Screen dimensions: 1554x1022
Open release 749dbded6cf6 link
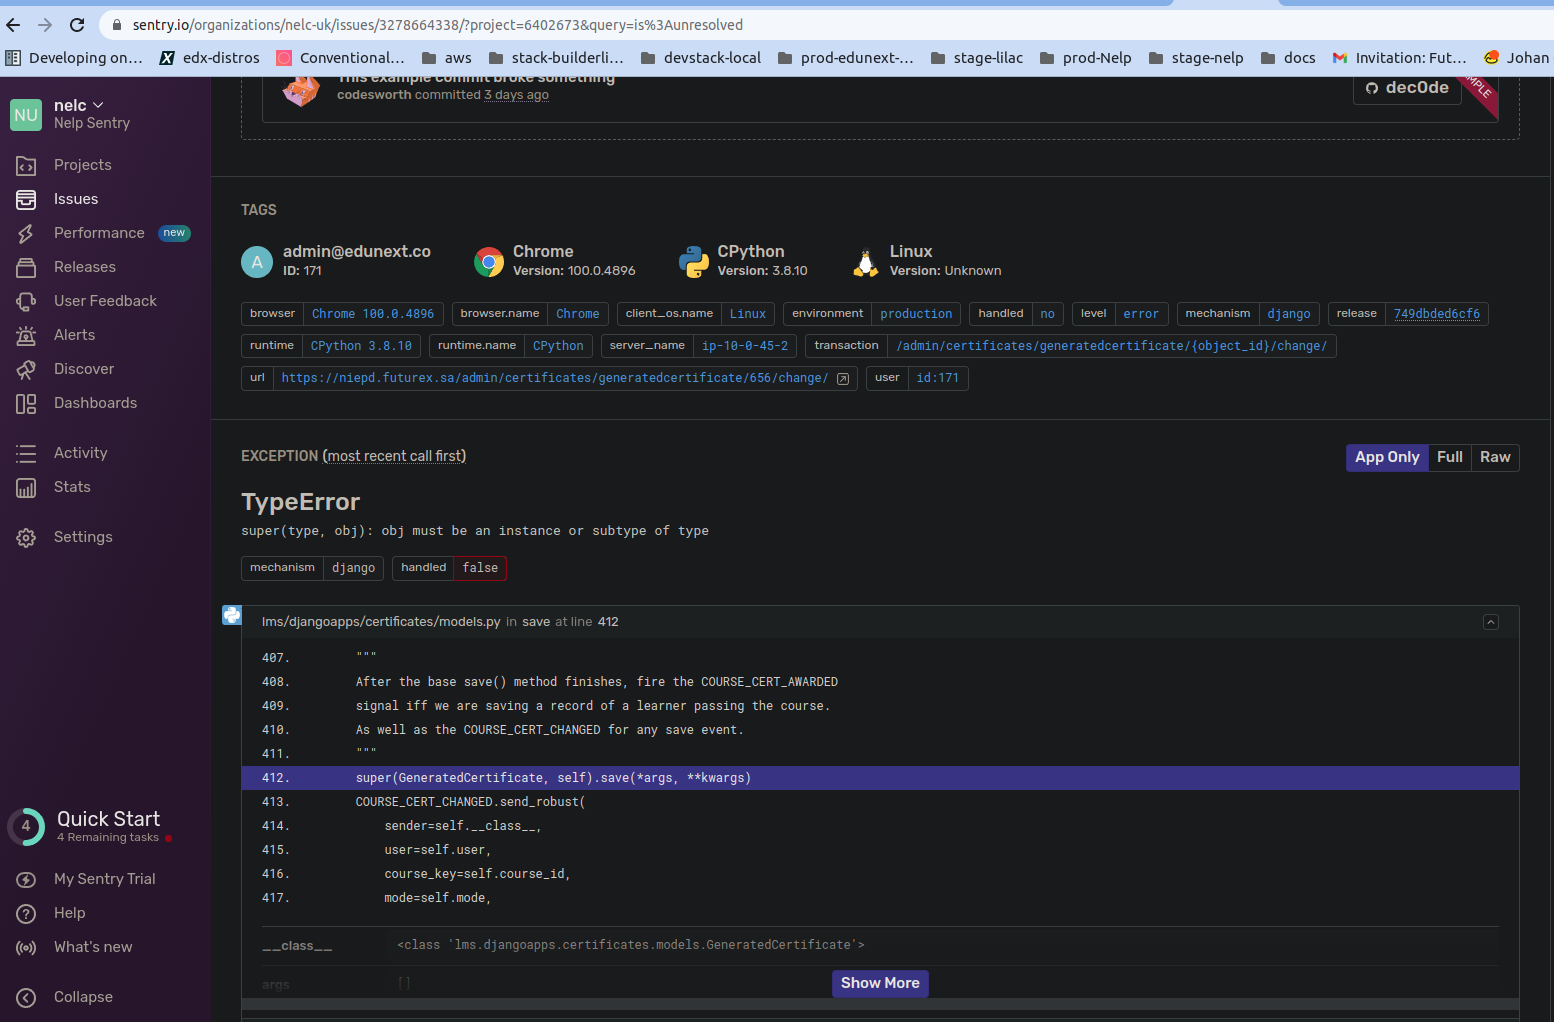1437,314
